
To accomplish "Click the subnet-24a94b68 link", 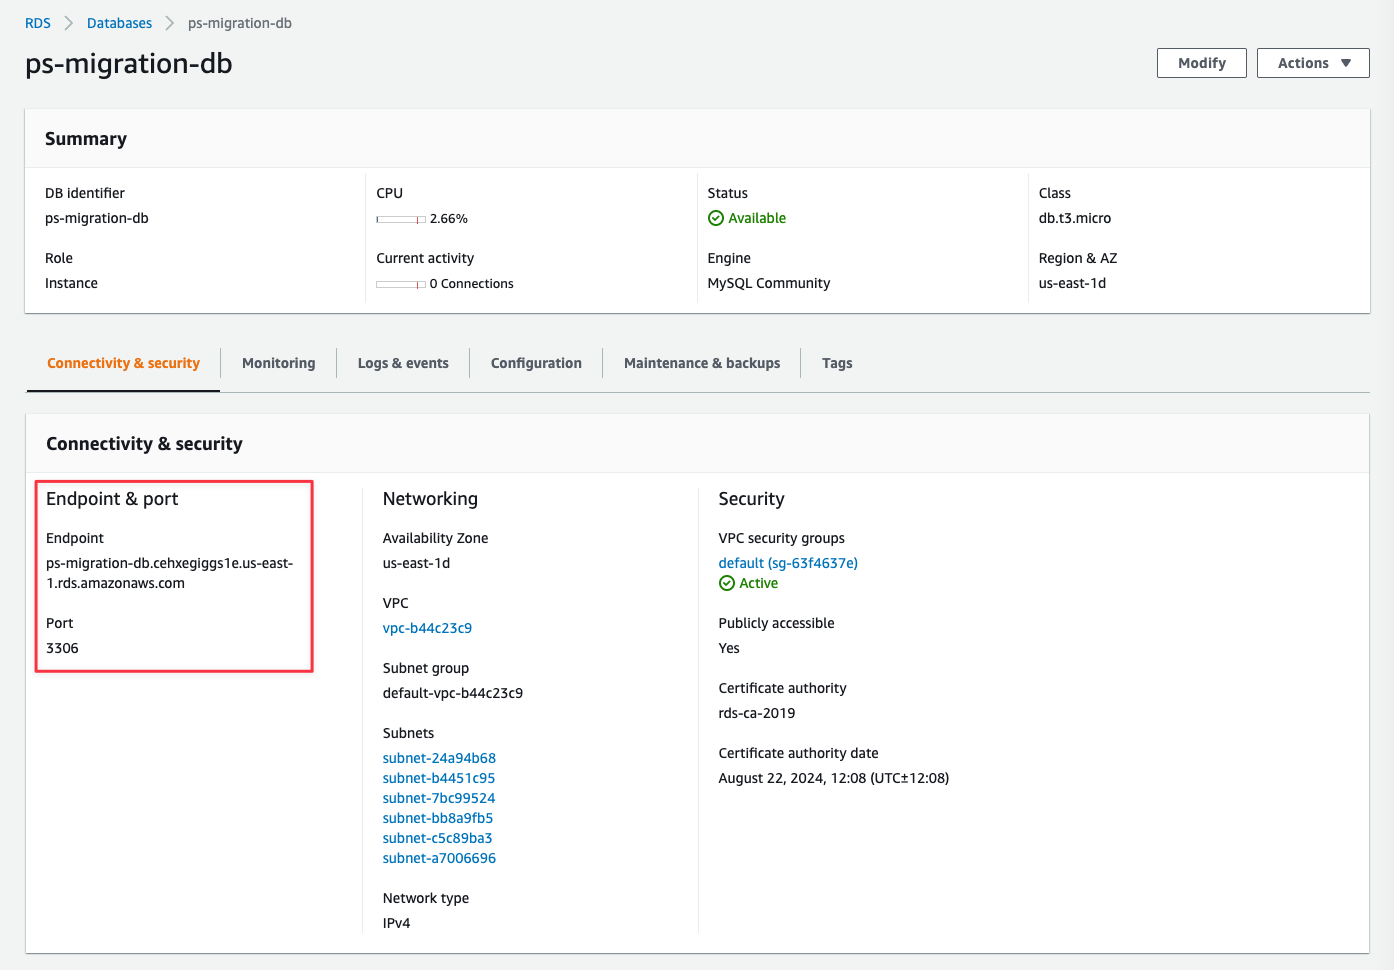I will click(x=439, y=758).
